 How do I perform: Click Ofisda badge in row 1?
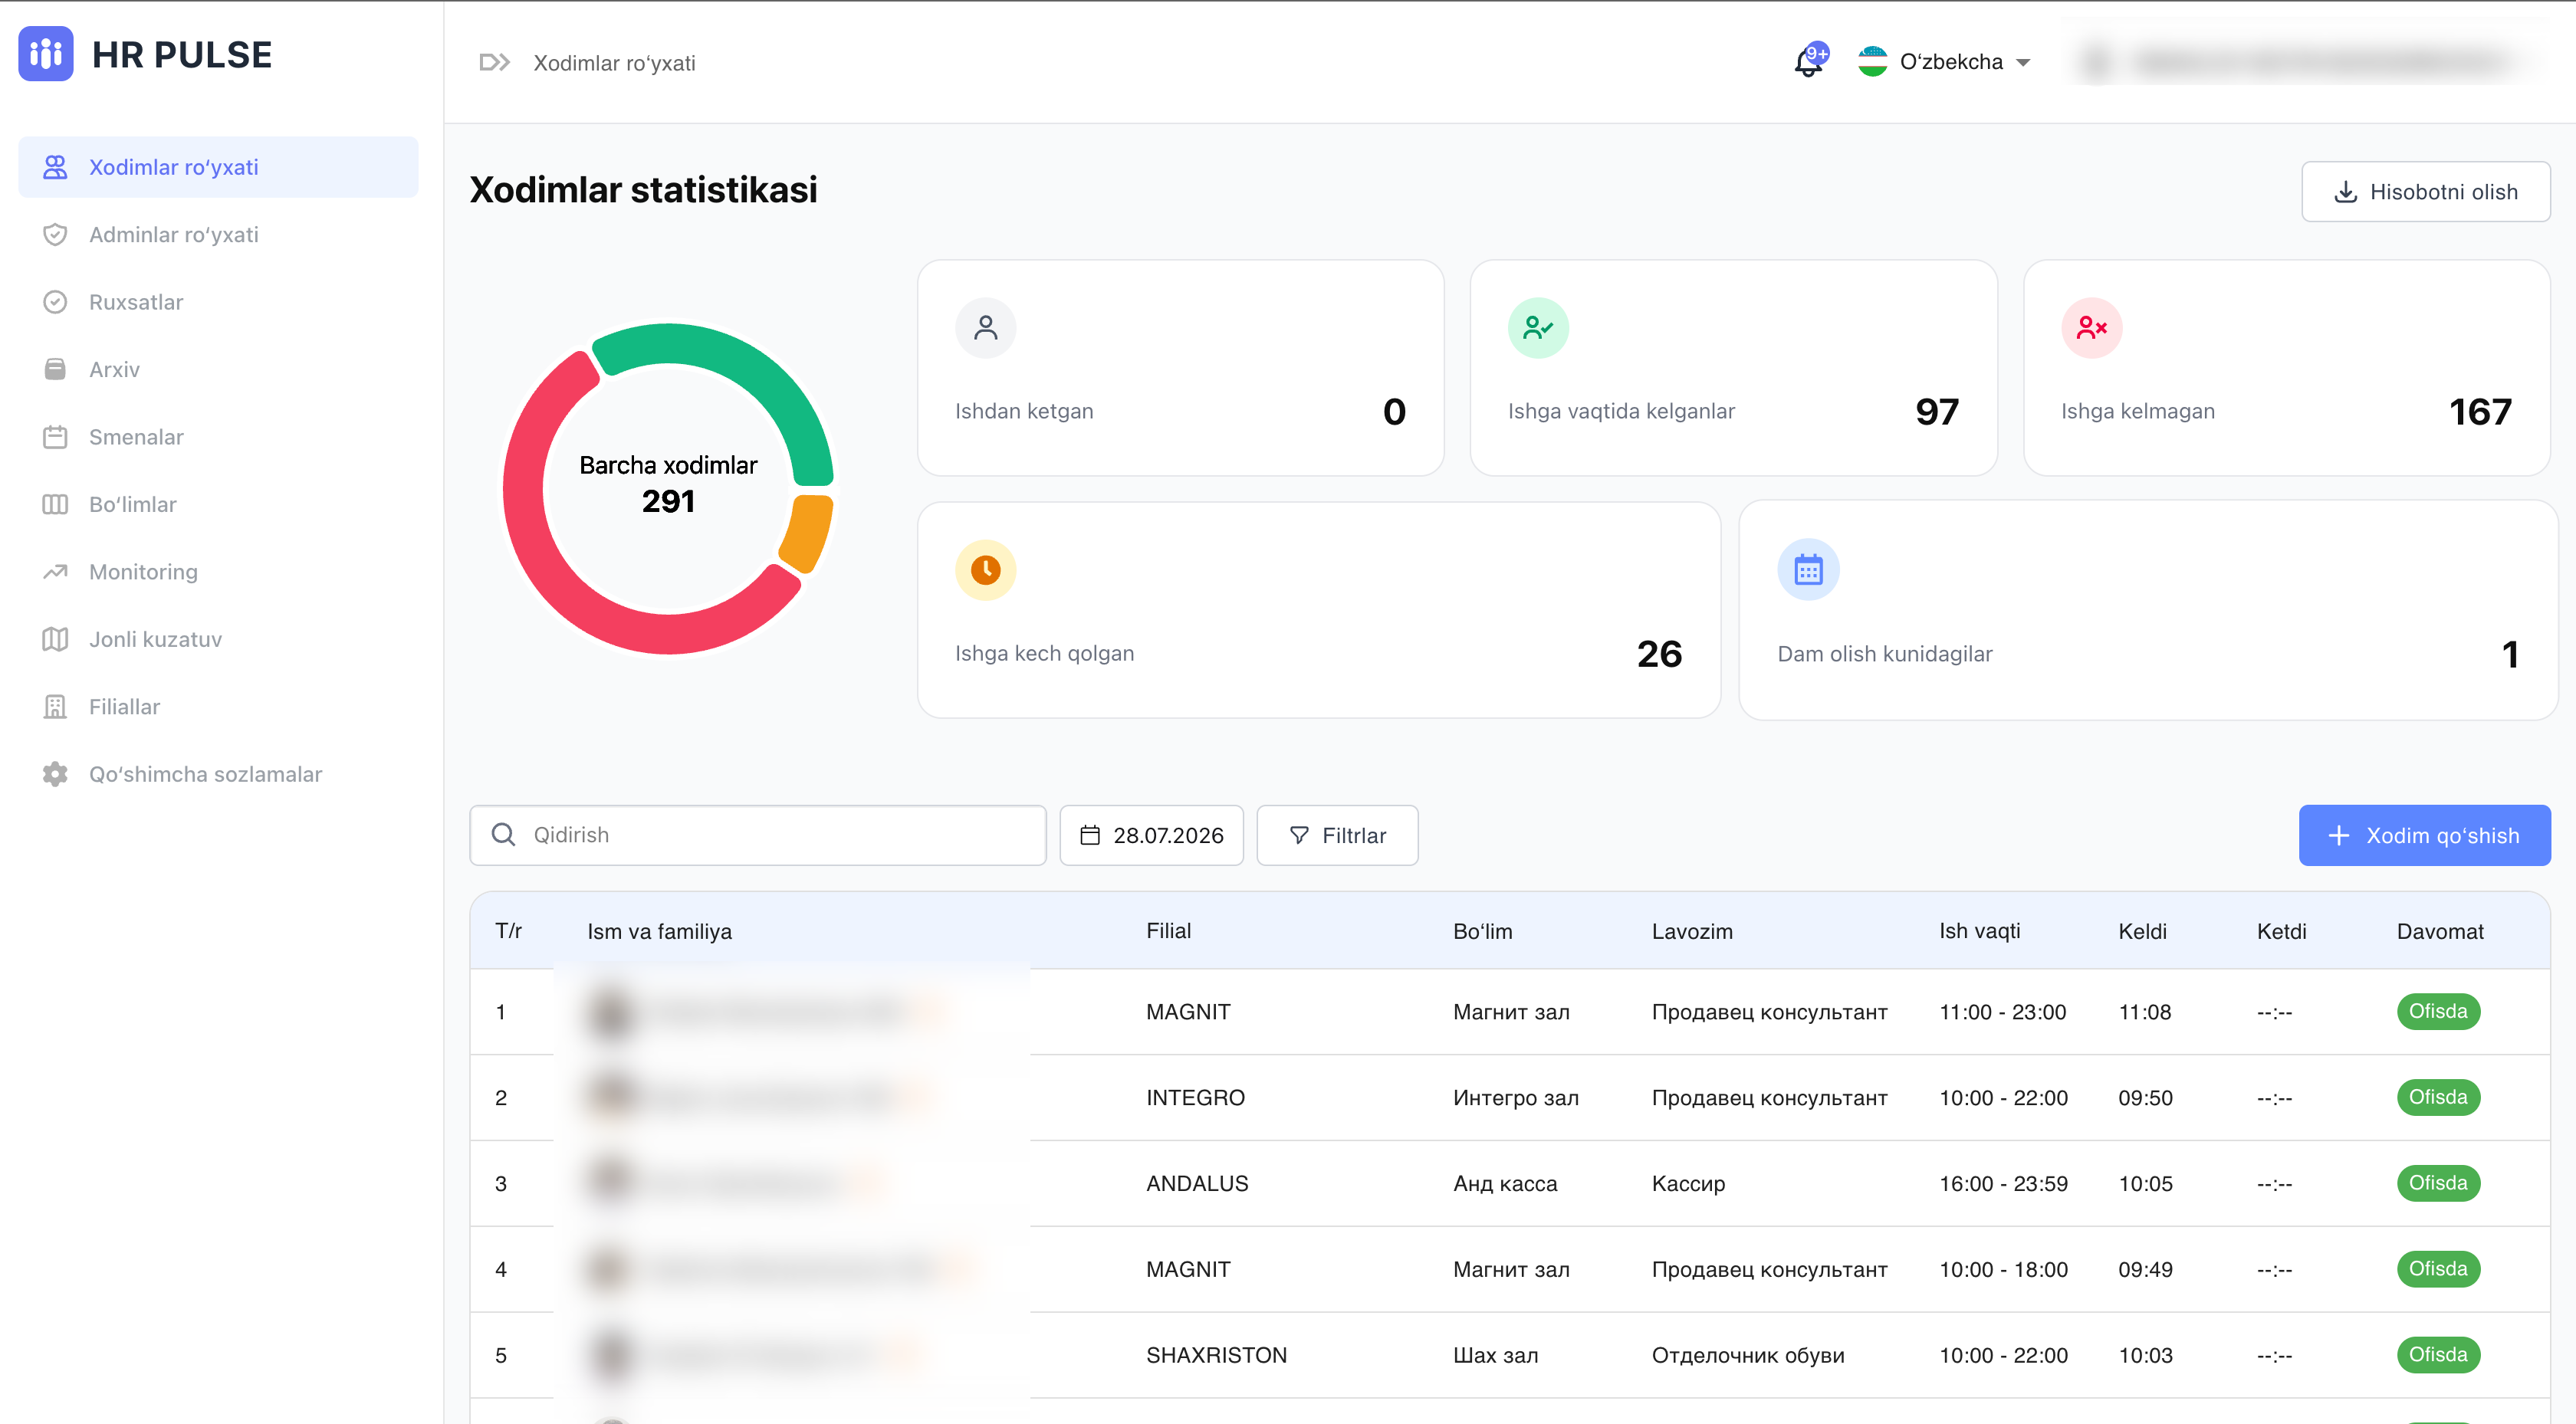click(2437, 1011)
